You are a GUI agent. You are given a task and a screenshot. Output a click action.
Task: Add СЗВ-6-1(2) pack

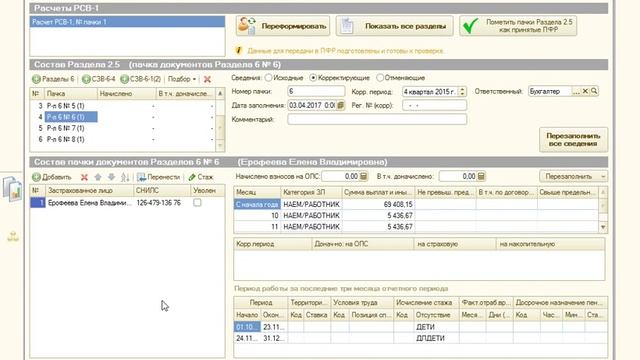141,79
